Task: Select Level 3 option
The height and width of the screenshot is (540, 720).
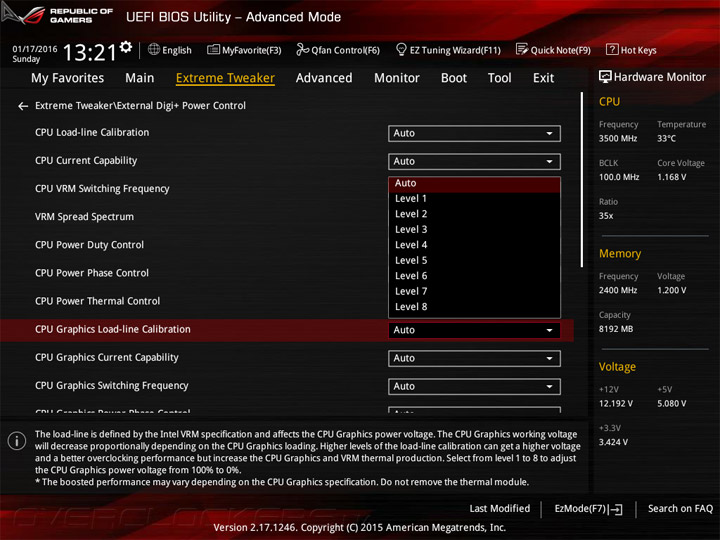Action: point(474,229)
